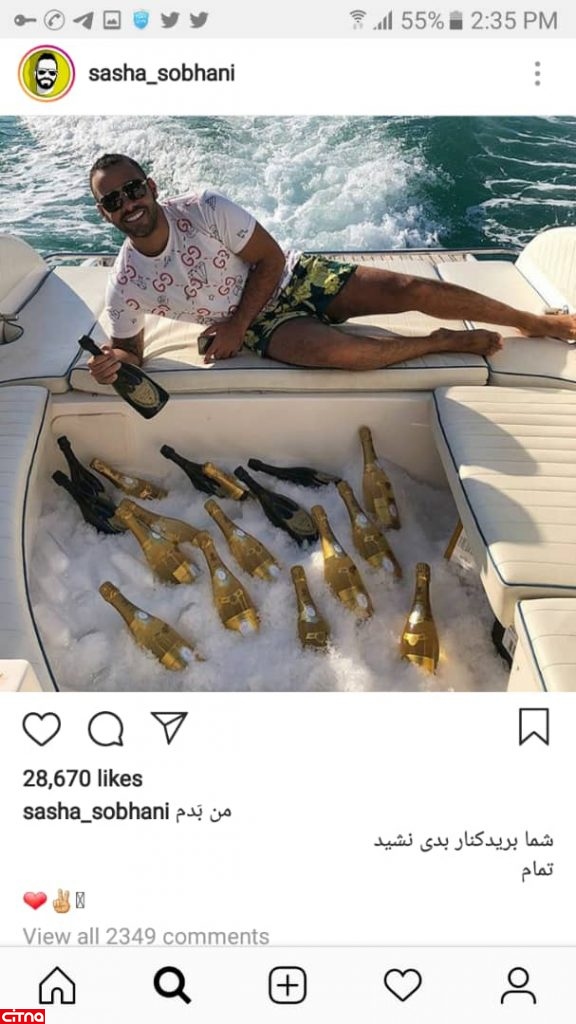View the 28,670 likes list
This screenshot has height=1024, width=576.
[82, 778]
